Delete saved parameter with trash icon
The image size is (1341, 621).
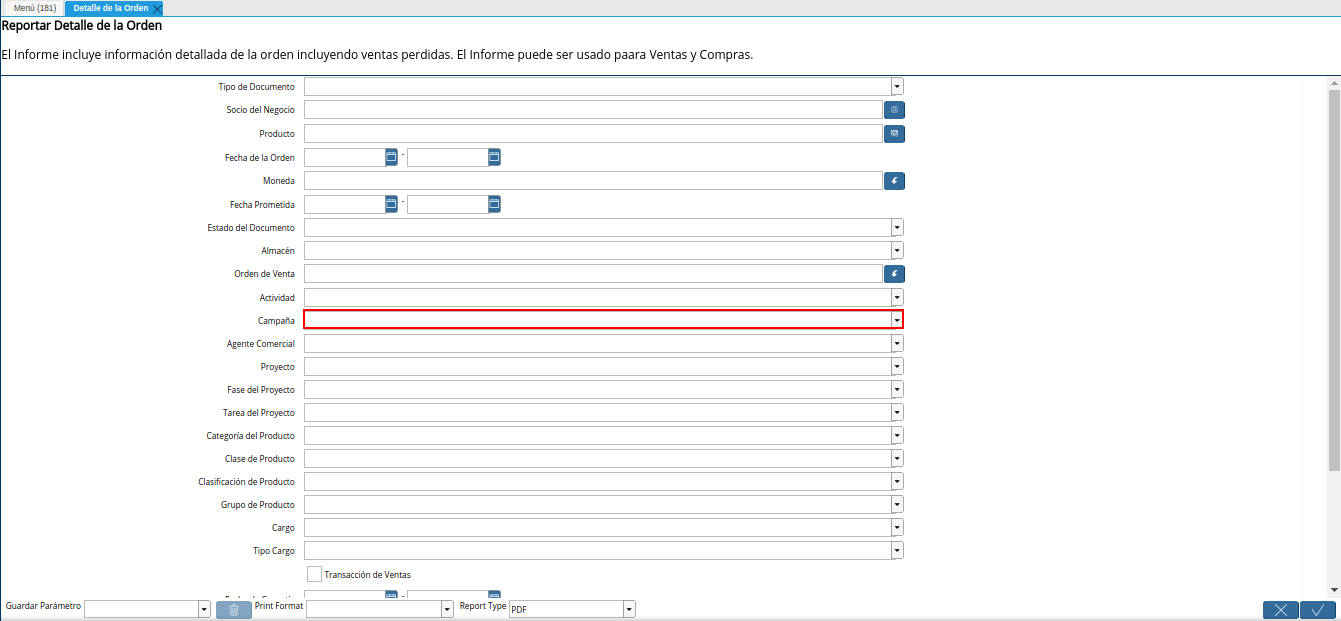[x=234, y=610]
